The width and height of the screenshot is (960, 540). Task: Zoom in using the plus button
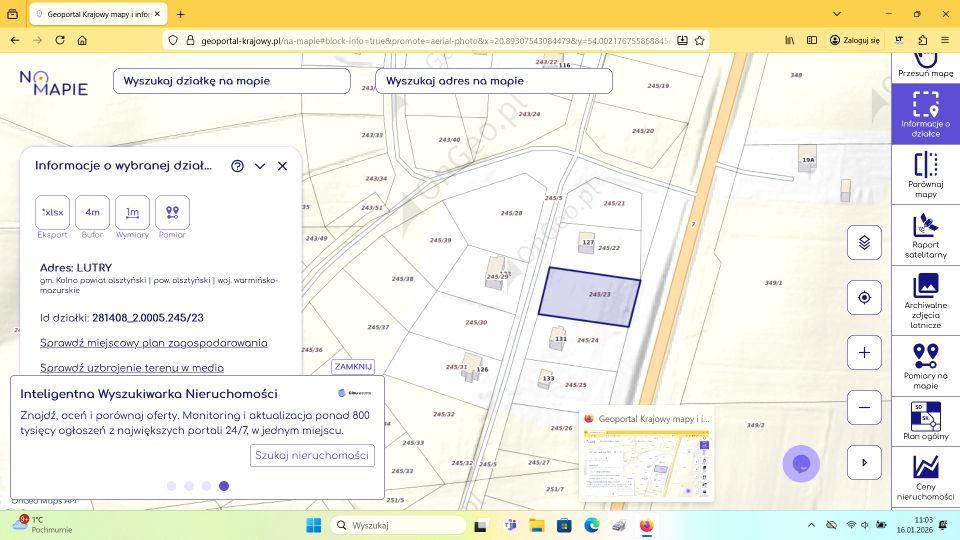coord(864,353)
